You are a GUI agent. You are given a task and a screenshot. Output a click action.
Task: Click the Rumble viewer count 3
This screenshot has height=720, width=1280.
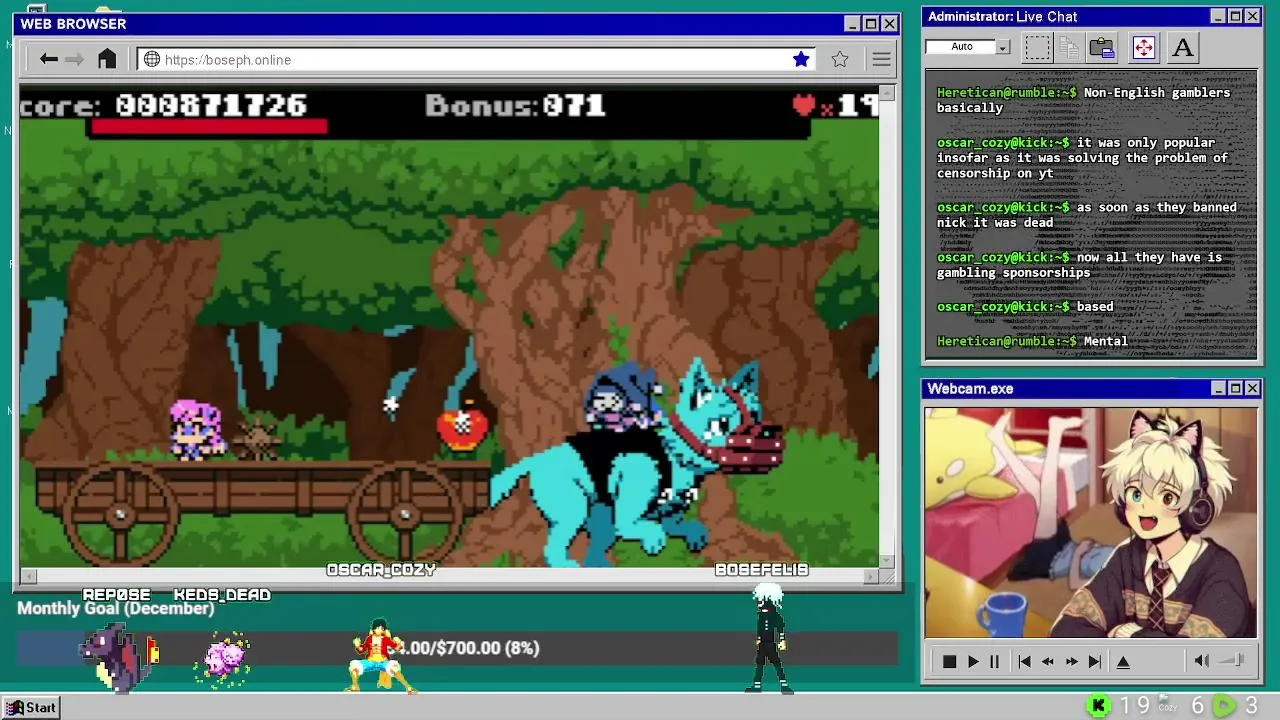click(x=1251, y=706)
